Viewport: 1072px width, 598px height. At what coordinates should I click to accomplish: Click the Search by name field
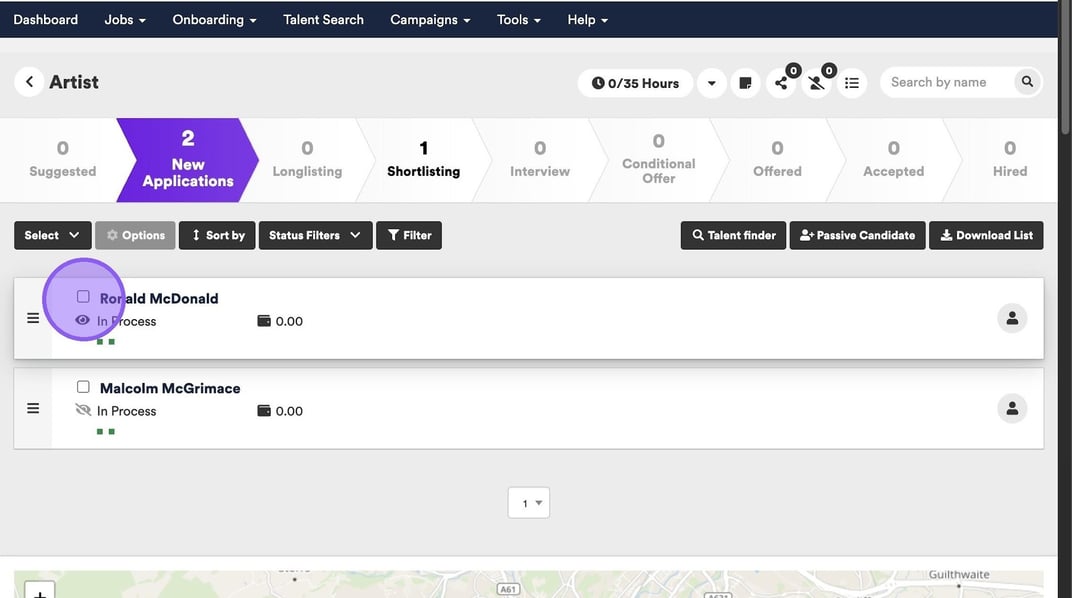(x=946, y=82)
